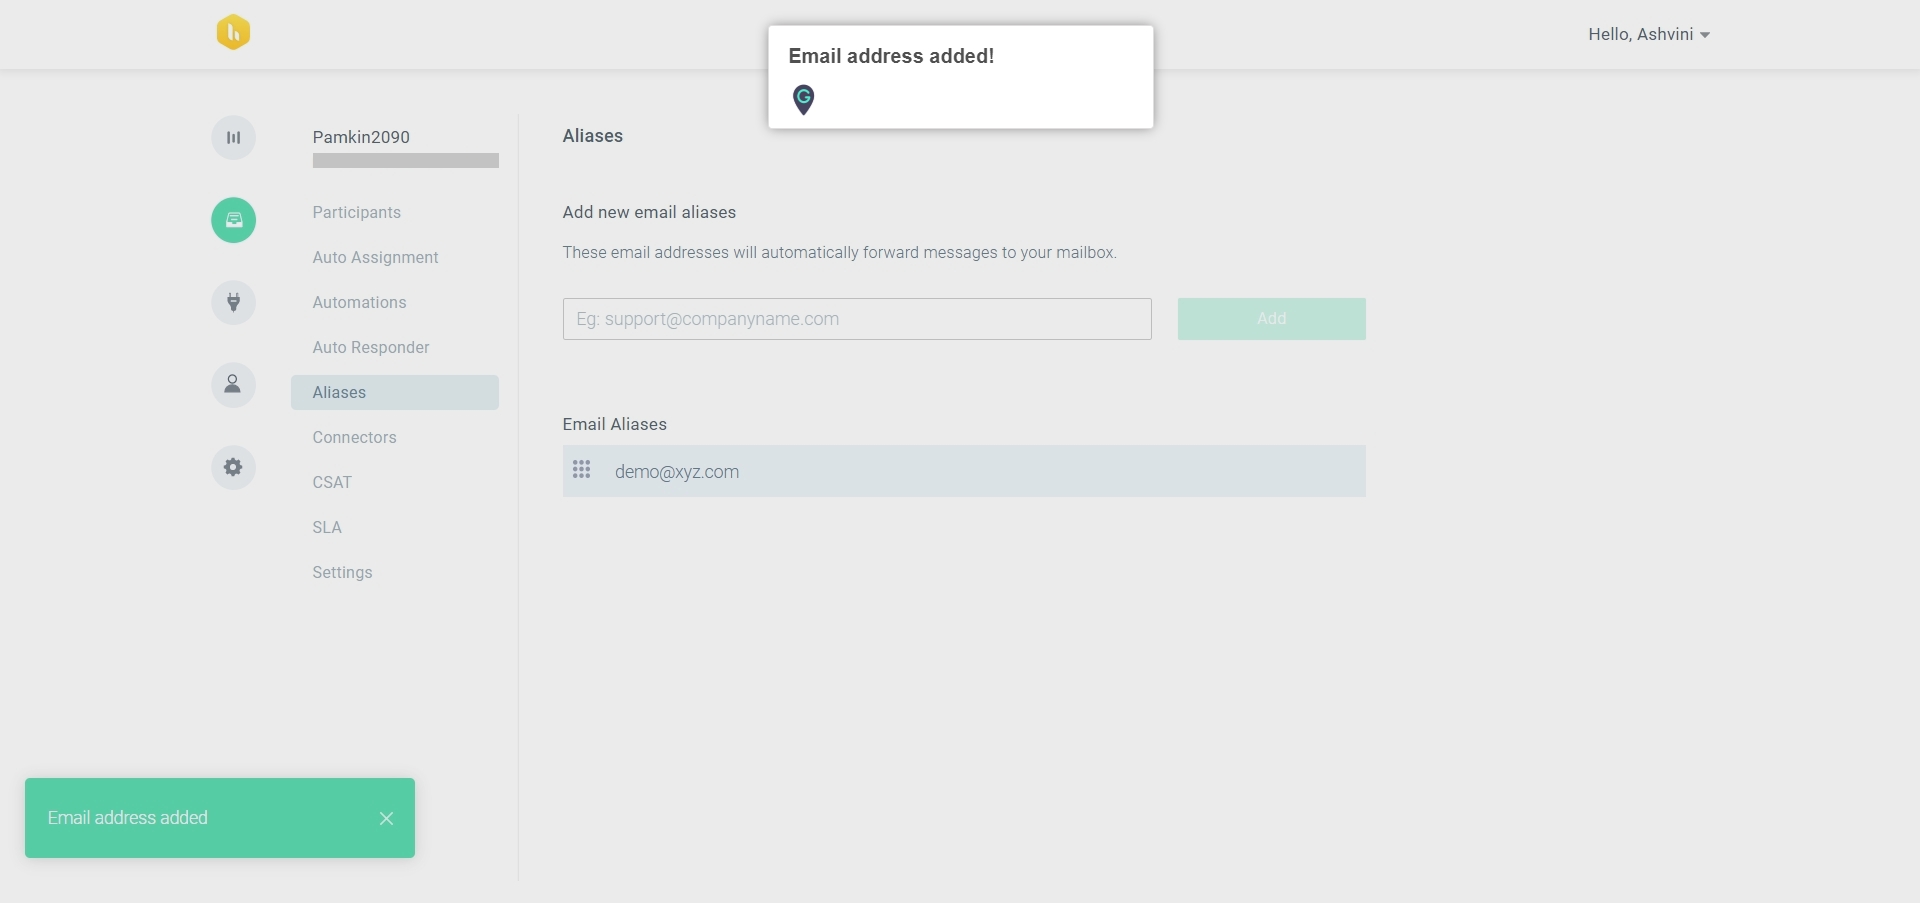Open the Connectors page
The image size is (1920, 903).
coord(354,437)
